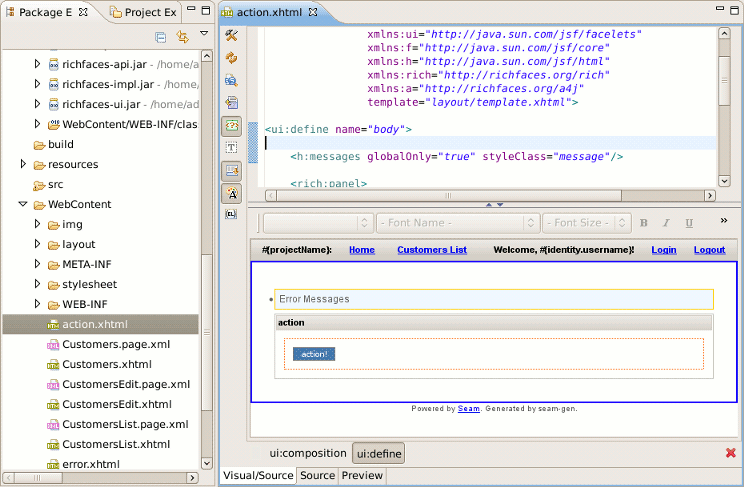
Task: Collapse All in the Package Explorer toolbar
Action: coord(160,37)
